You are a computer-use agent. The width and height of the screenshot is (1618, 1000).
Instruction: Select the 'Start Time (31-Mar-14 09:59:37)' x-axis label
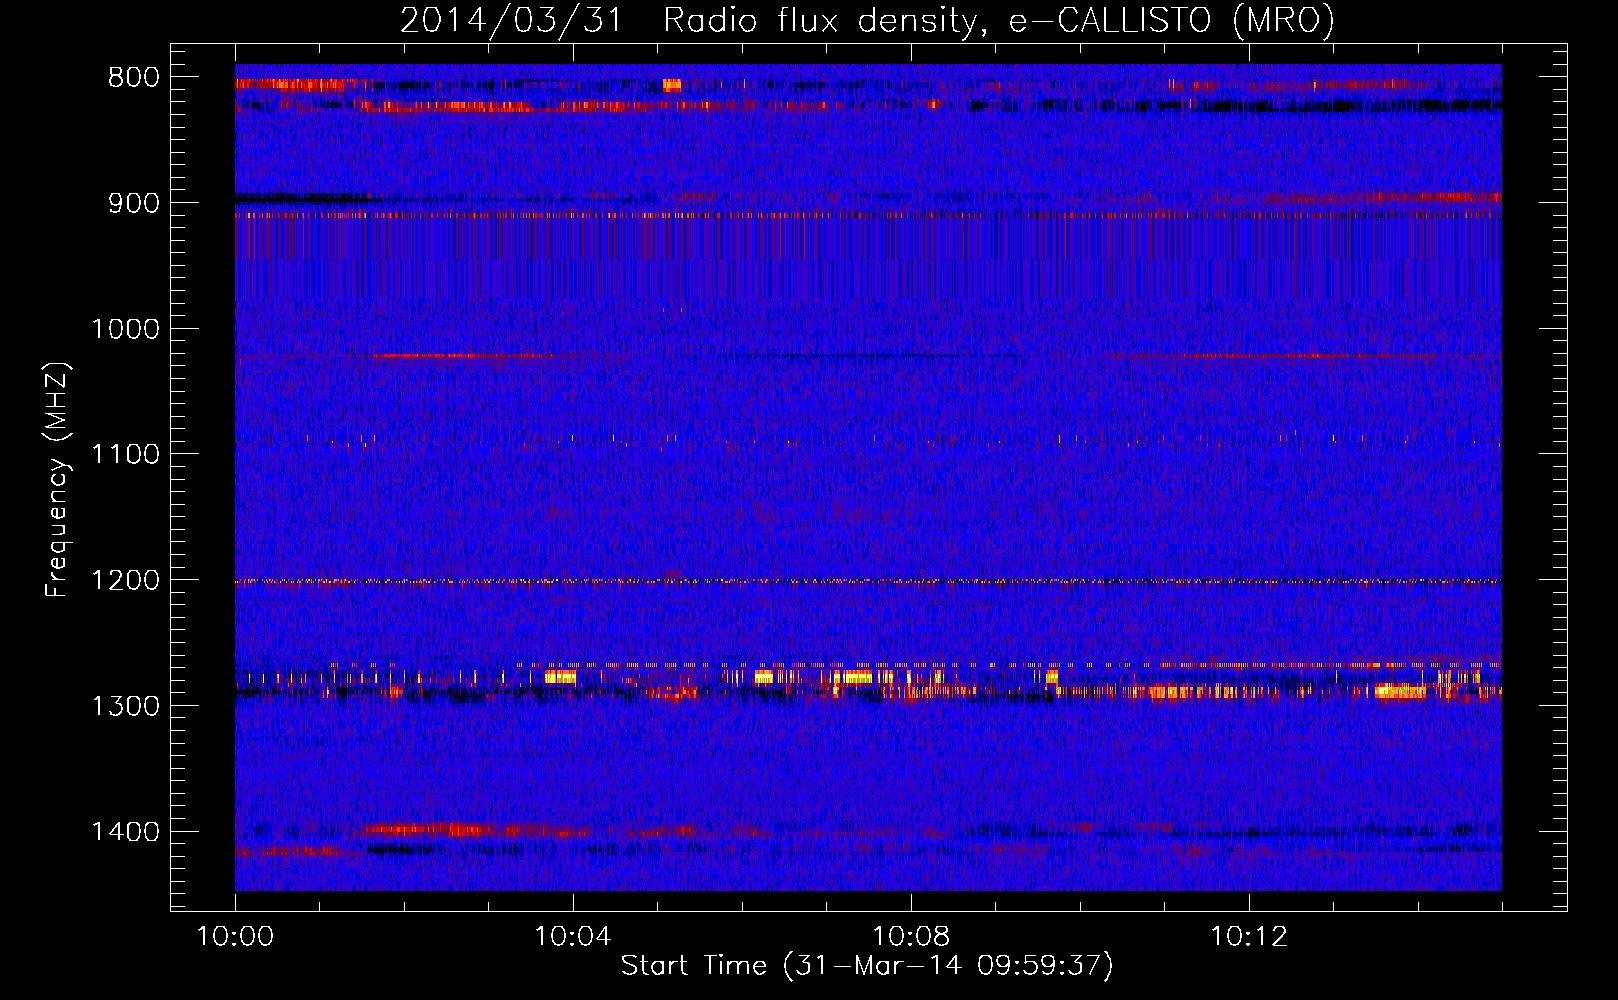pos(867,966)
